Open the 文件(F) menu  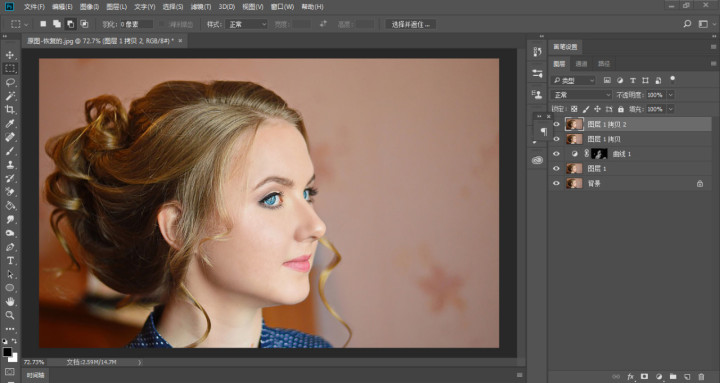34,7
